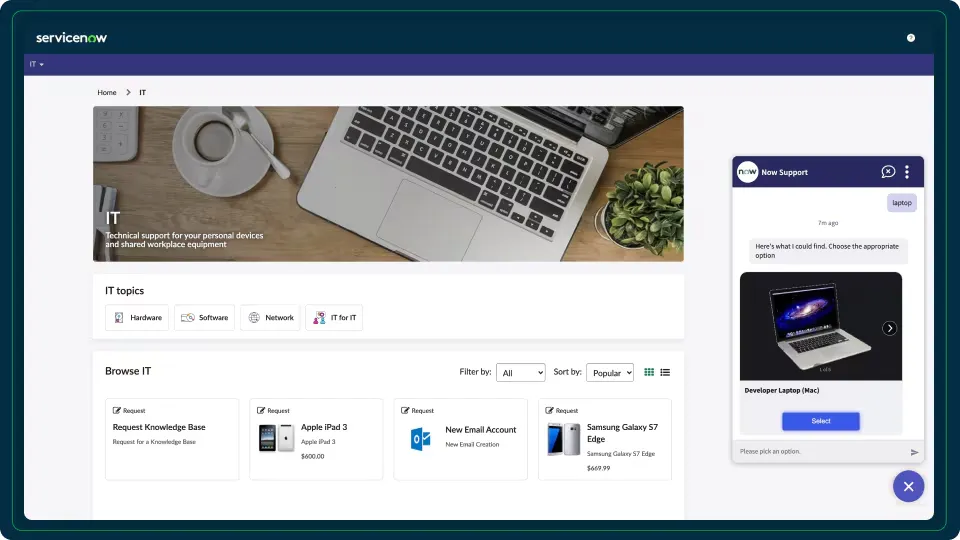Click the Samsung Galaxy S7 thumbnail
The height and width of the screenshot is (540, 960).
point(564,439)
